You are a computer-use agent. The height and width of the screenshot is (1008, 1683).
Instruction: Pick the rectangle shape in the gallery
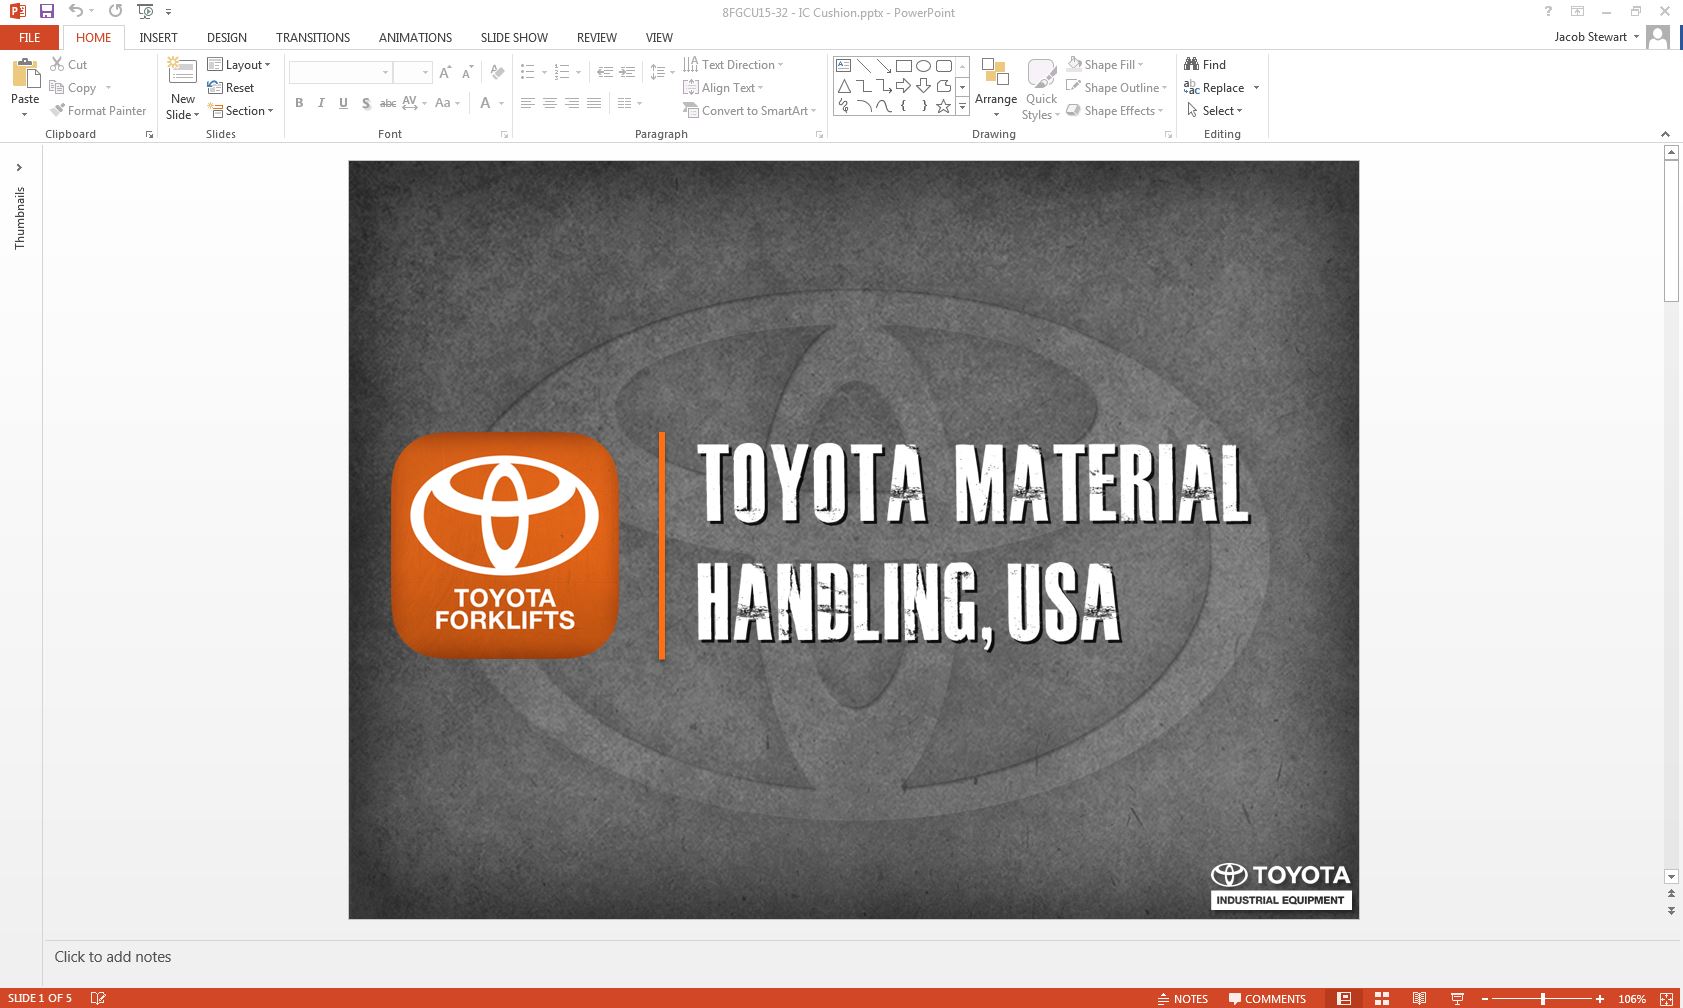(904, 66)
